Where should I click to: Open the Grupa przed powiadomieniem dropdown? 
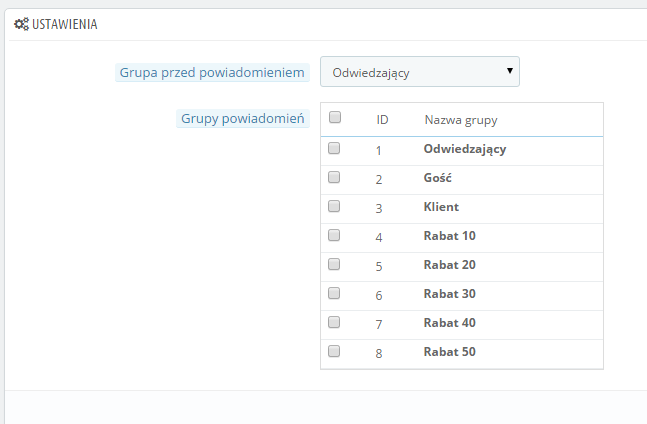tap(419, 71)
